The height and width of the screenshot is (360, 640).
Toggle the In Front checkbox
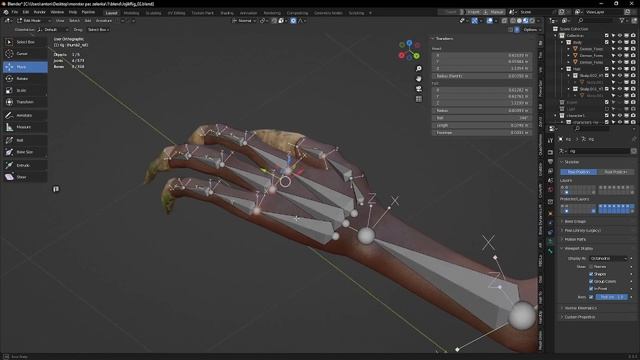(591, 289)
